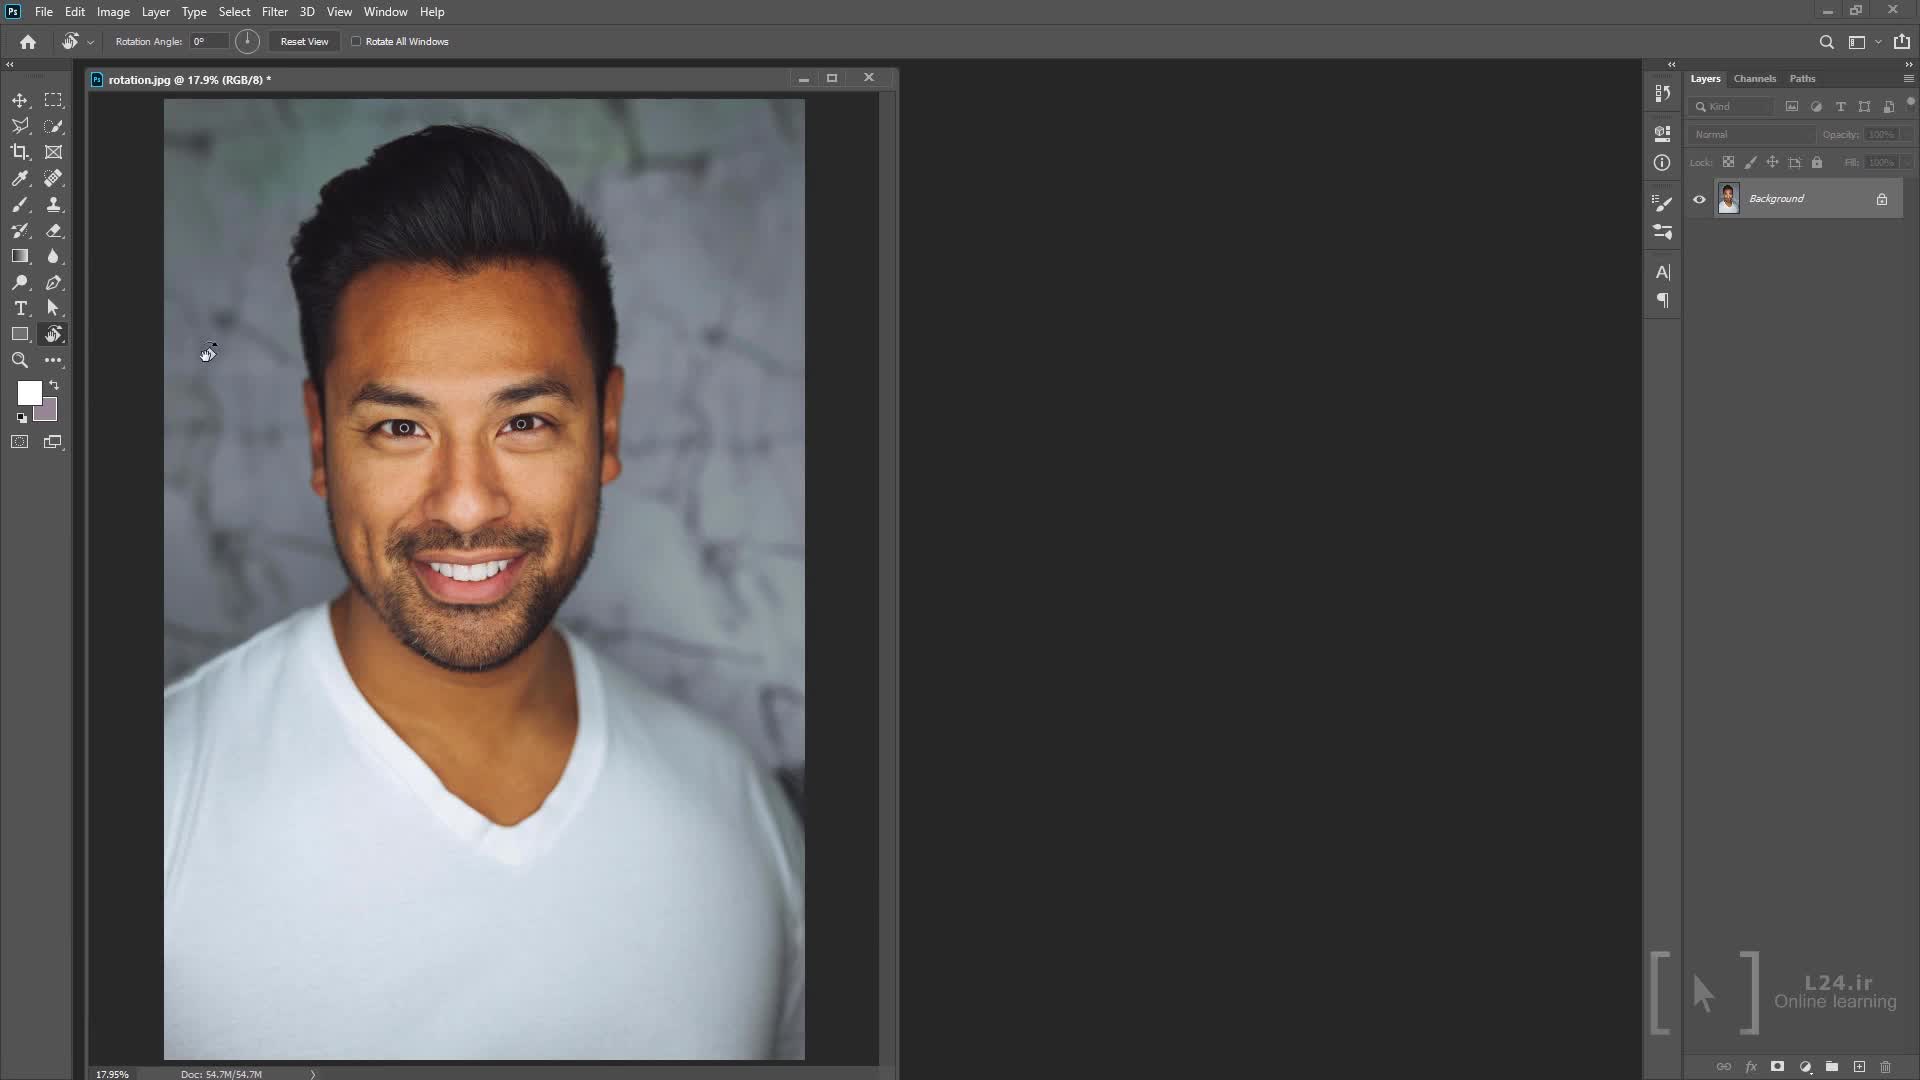Screen dimensions: 1920x1080
Task: Select the Horizontal Type tool
Action: [20, 308]
